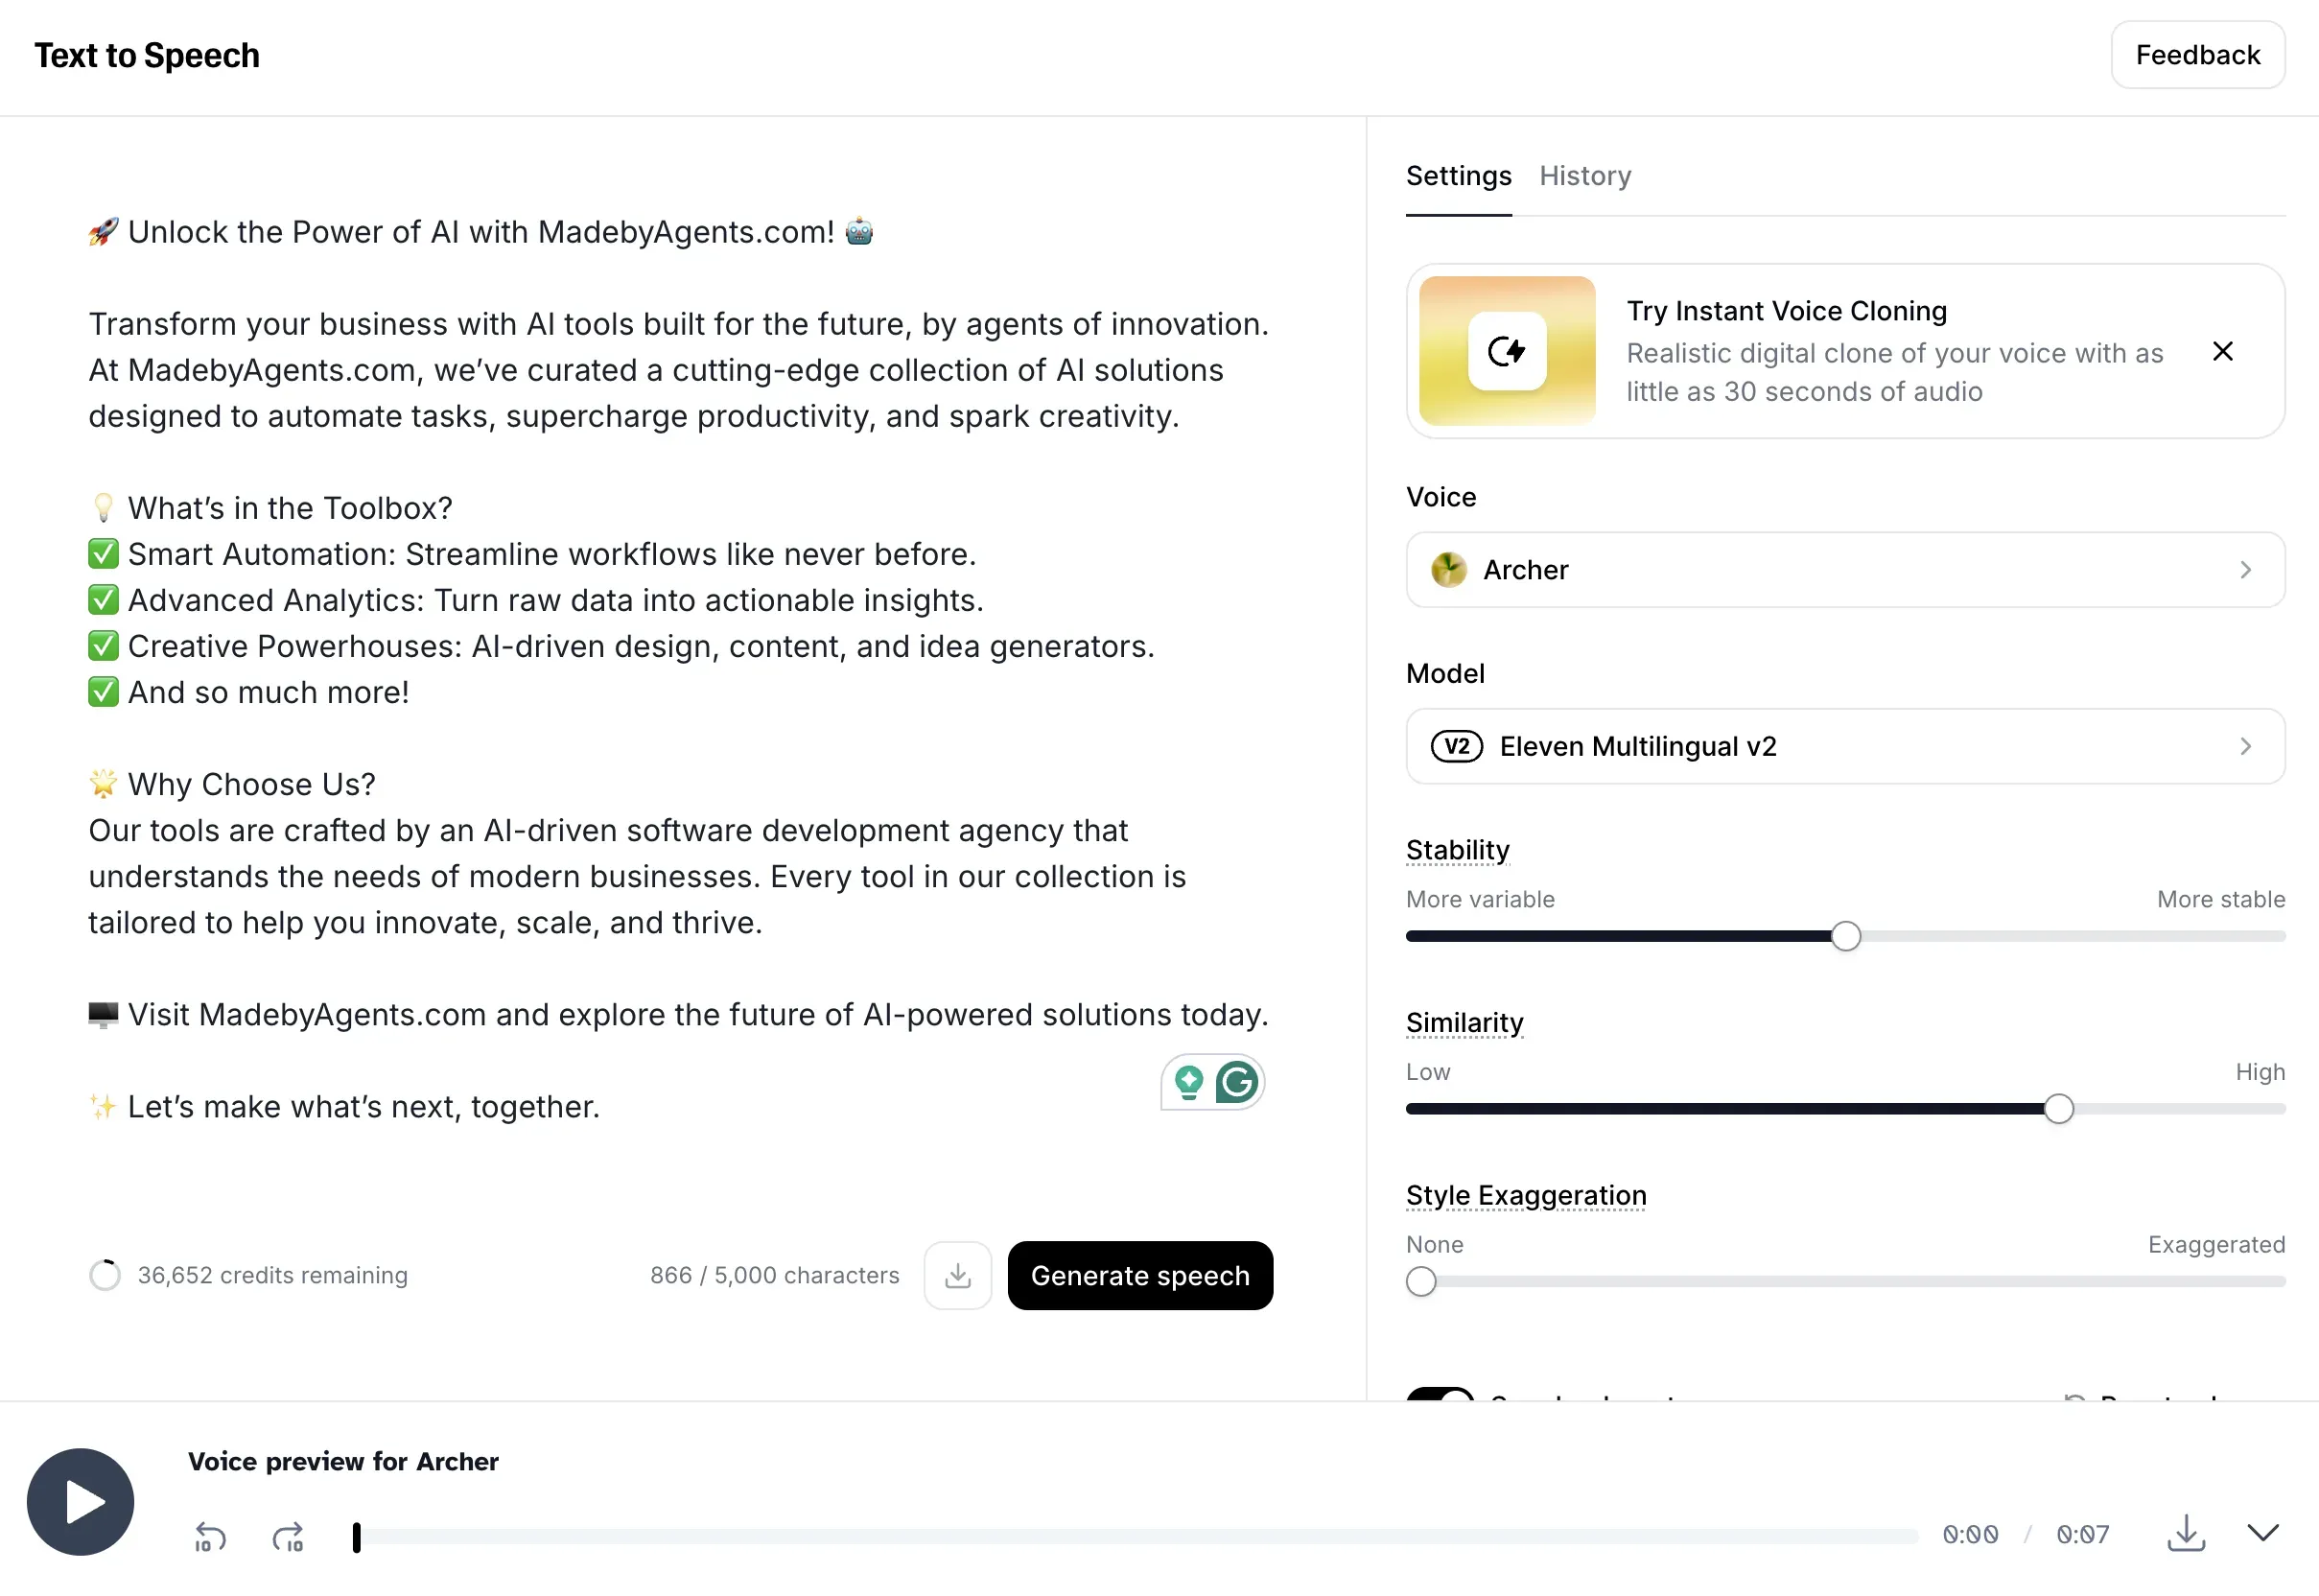Click the "36,652 credits remaining" text
This screenshot has height=1596, width=2319.
point(272,1275)
